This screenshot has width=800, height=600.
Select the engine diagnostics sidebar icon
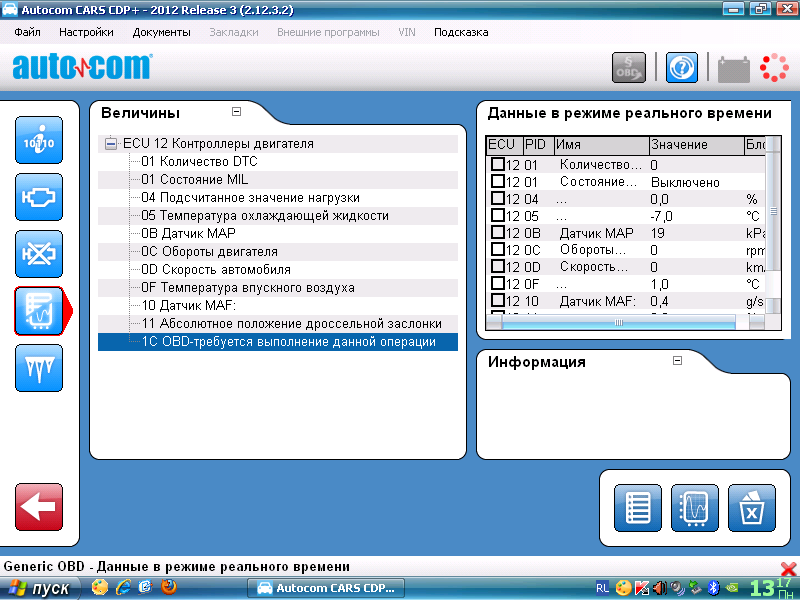(x=39, y=198)
